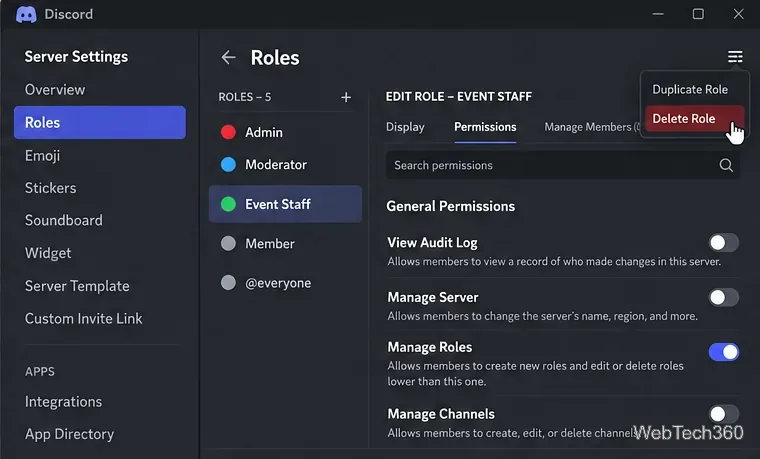Screen dimensions: 760x459
Task: Disable the Manage Roles toggle
Action: coord(724,352)
